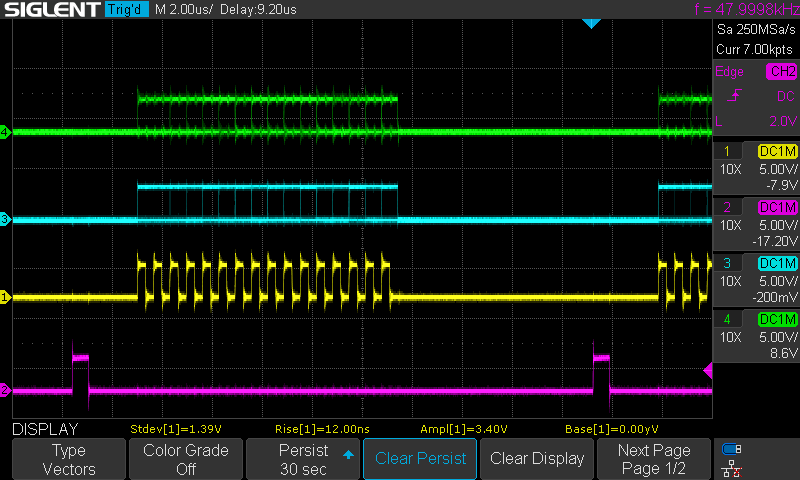
Task: Click the Rise[1]=12.00ns measurement
Action: (x=322, y=429)
